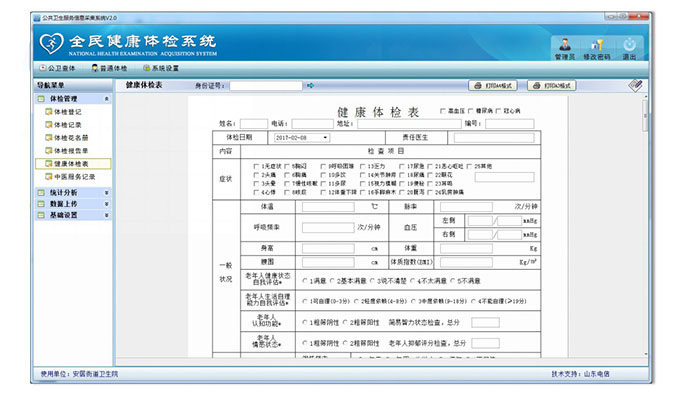The image size is (681, 394).
Task: Select 体检花名册 in the sidebar
Action: coord(67,138)
